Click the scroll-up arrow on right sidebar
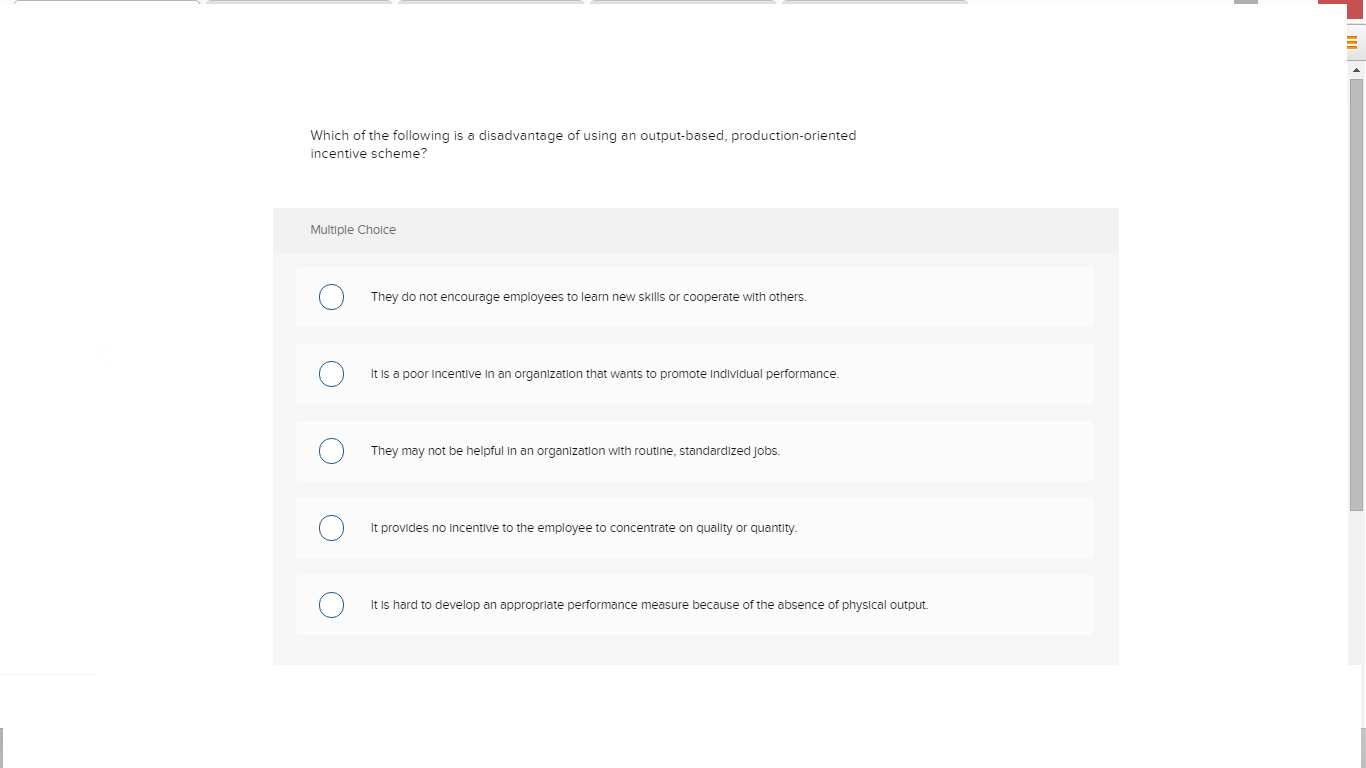Image resolution: width=1366 pixels, height=768 pixels. pos(1358,68)
